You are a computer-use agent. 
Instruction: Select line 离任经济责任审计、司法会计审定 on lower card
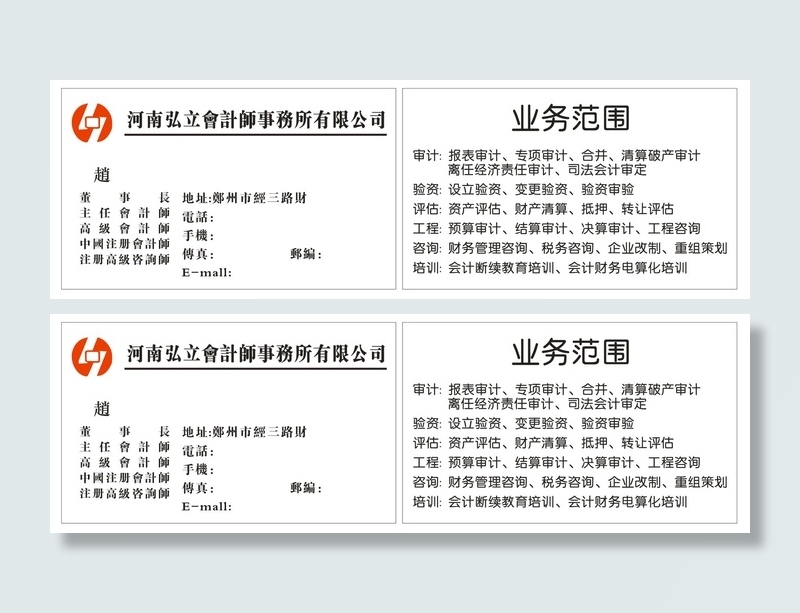[x=547, y=403]
